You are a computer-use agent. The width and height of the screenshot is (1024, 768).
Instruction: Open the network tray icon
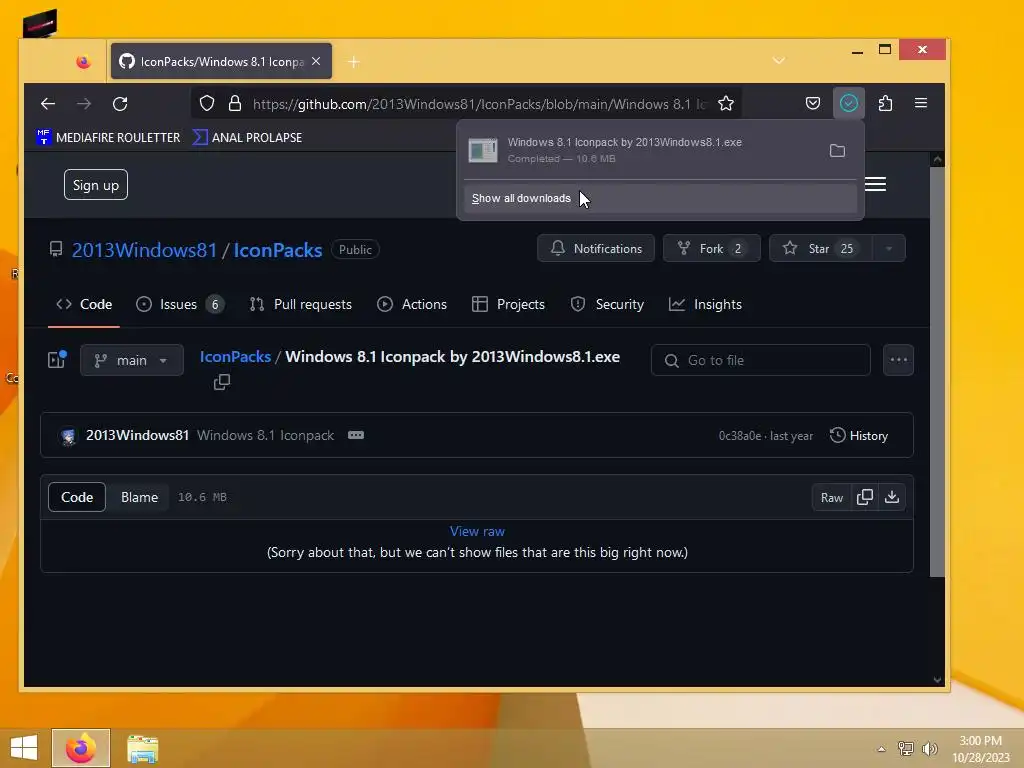(x=906, y=748)
